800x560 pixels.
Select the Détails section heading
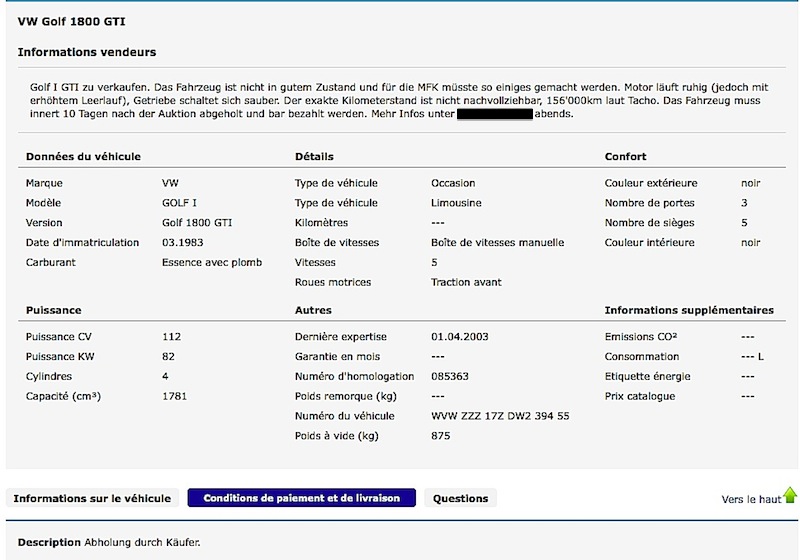pos(314,157)
